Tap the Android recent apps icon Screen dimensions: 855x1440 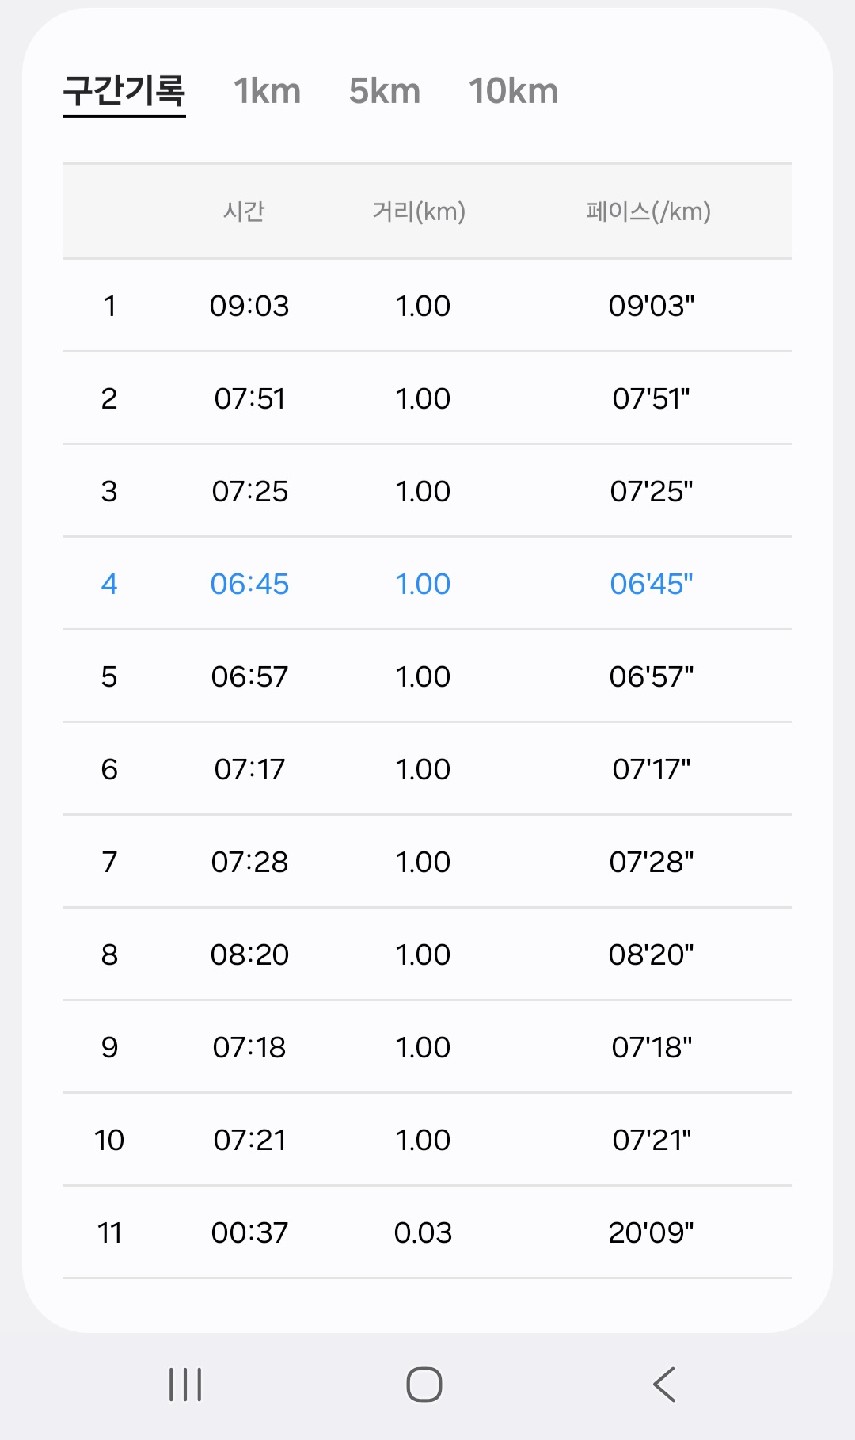click(185, 1385)
